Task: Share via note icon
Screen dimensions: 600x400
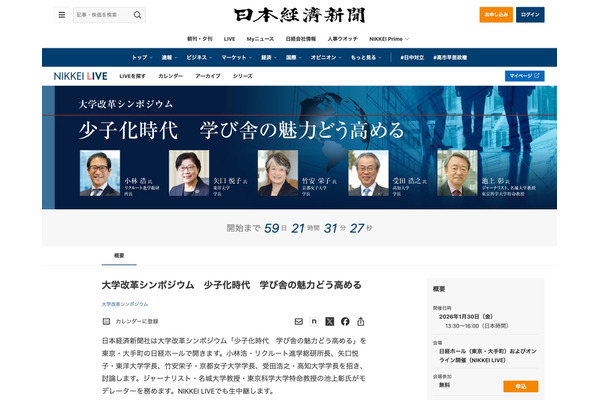Action: tap(314, 322)
